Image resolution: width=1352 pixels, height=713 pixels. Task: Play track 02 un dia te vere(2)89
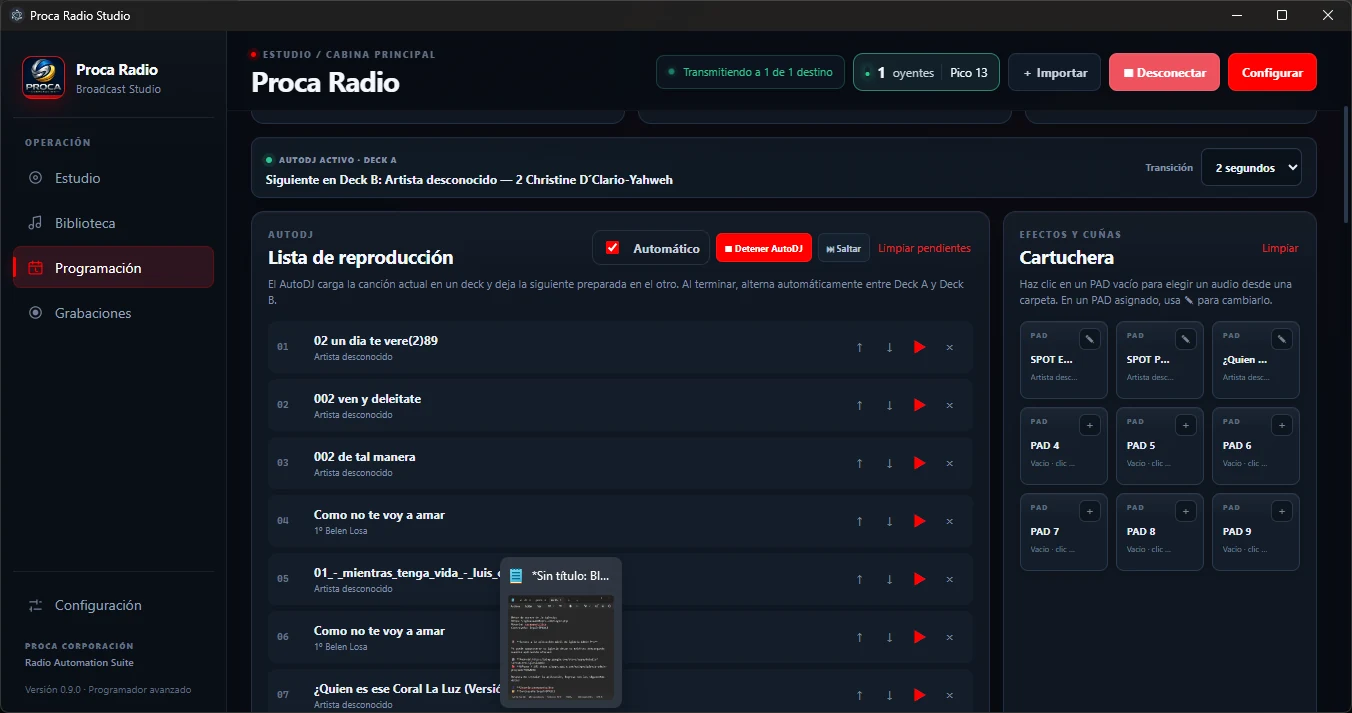pyautogui.click(x=919, y=347)
